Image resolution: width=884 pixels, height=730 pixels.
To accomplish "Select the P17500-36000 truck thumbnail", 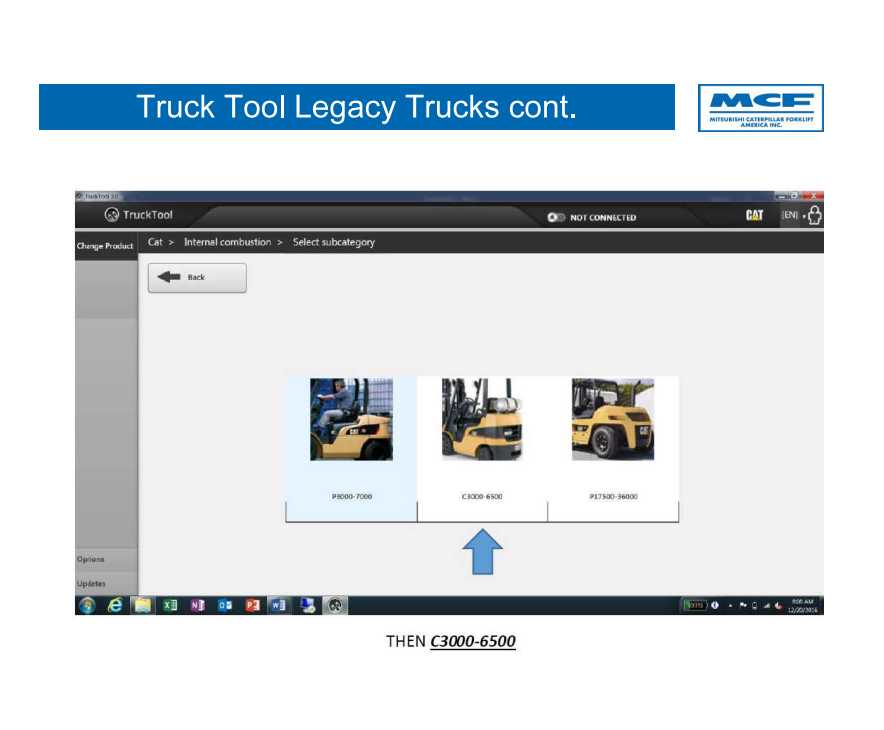I will [613, 419].
